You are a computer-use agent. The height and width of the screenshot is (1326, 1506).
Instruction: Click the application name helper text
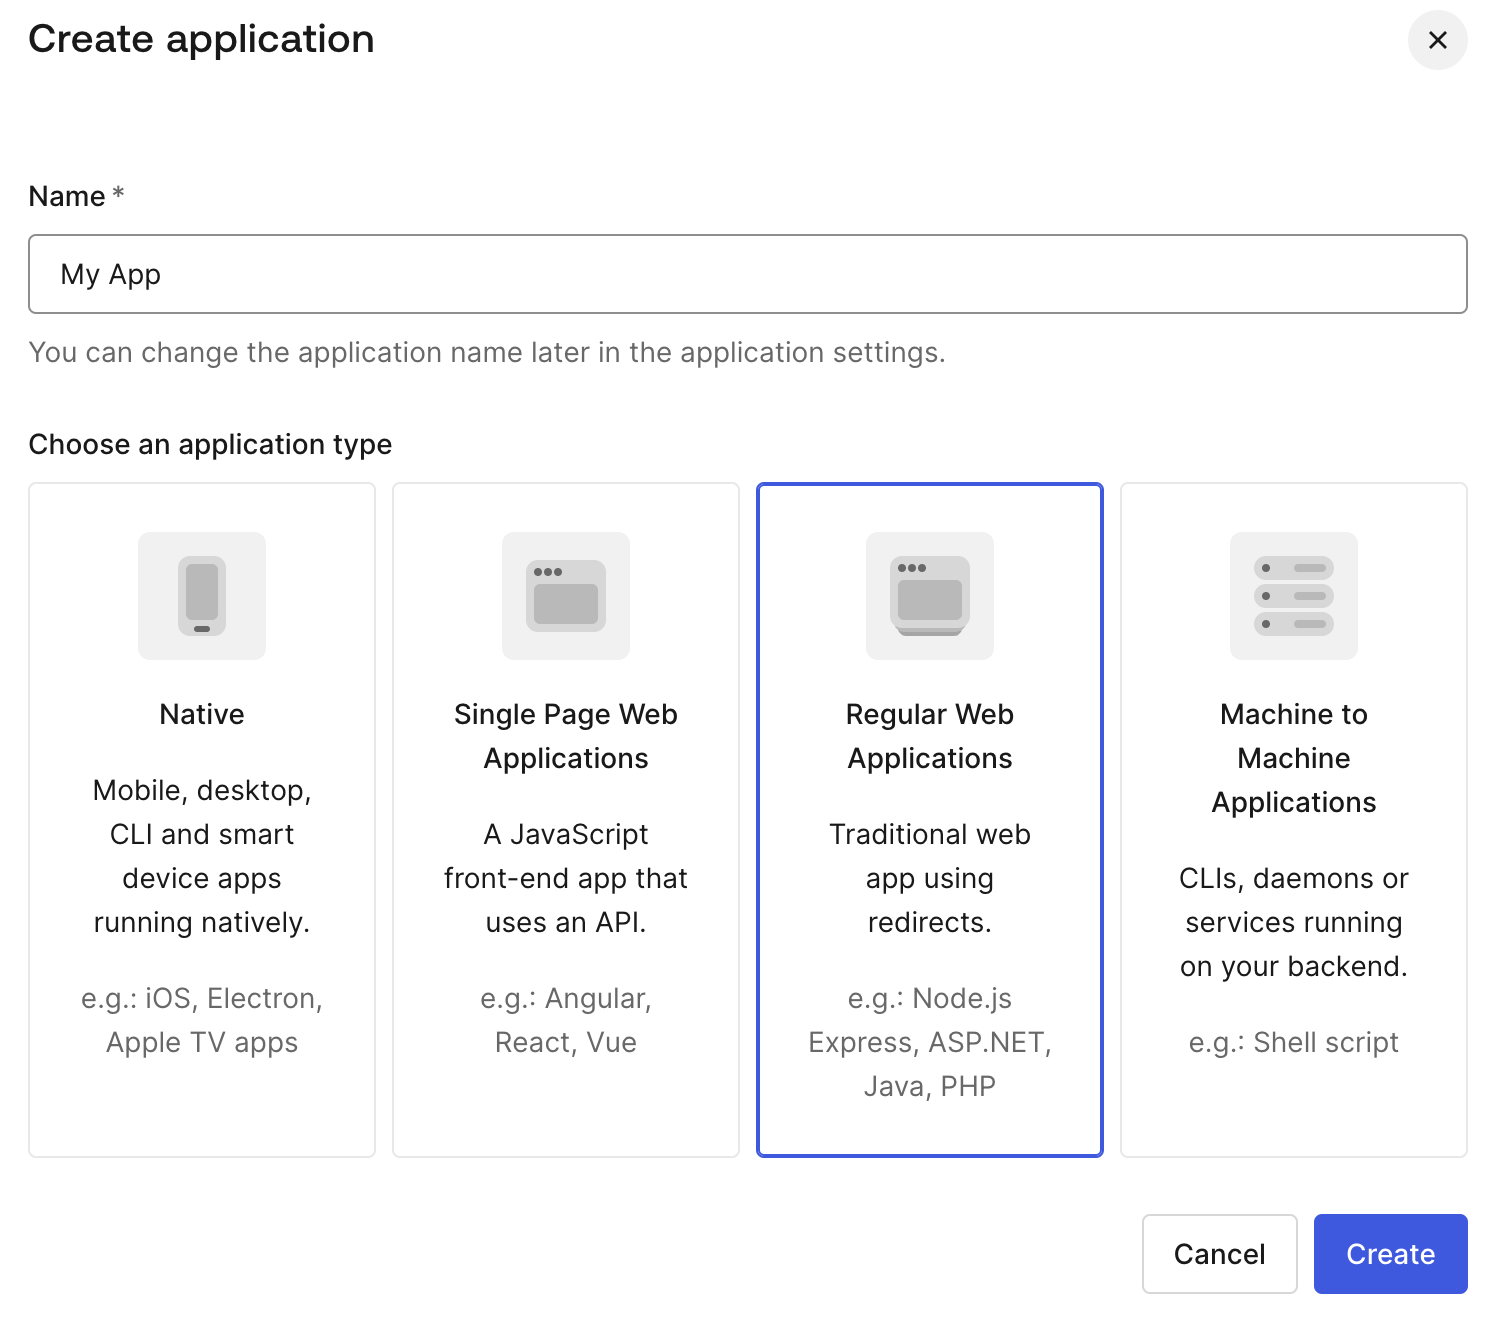(487, 352)
